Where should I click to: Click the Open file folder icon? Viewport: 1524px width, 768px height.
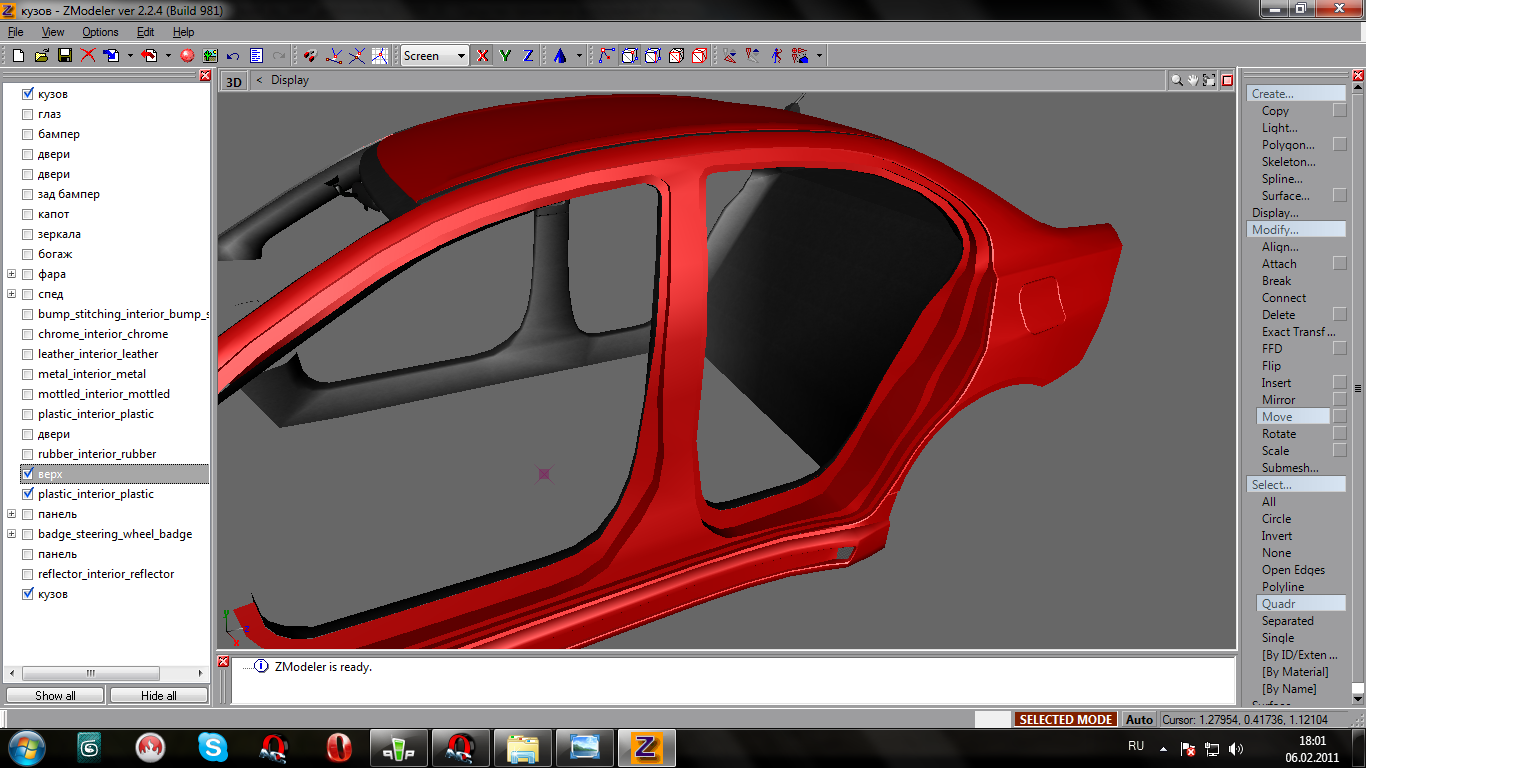(x=41, y=56)
